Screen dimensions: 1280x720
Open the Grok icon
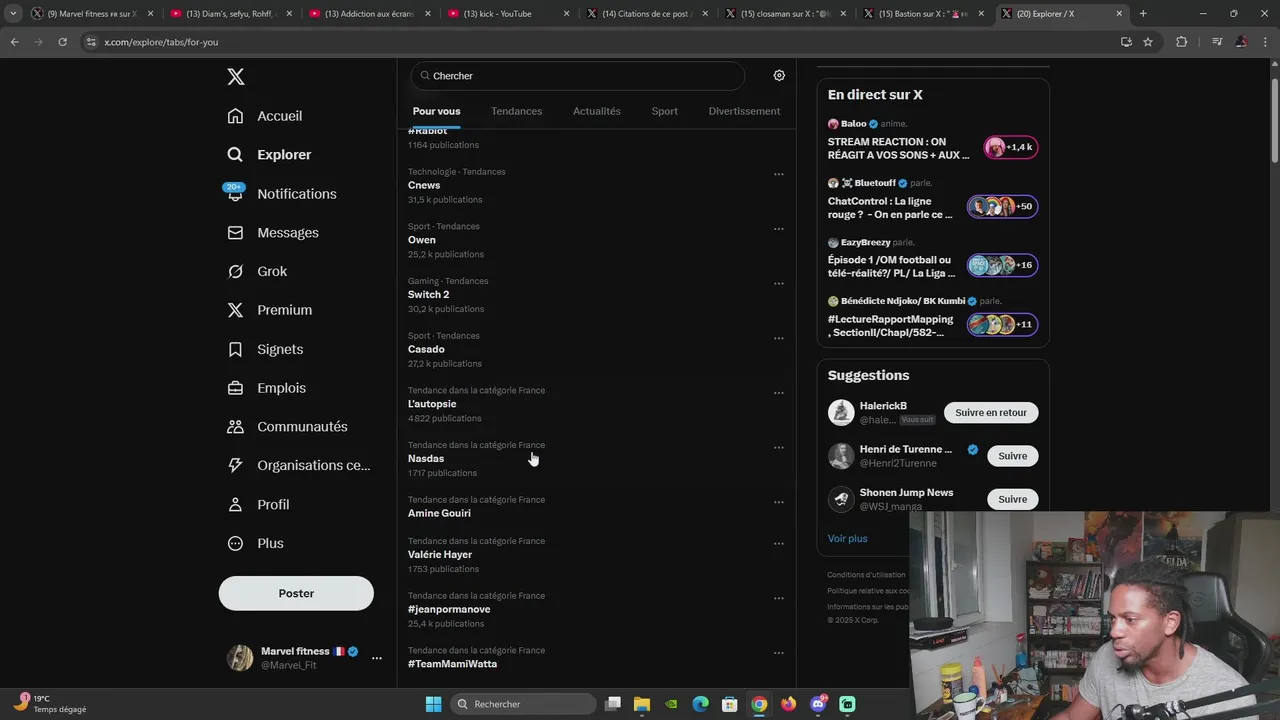tap(235, 272)
